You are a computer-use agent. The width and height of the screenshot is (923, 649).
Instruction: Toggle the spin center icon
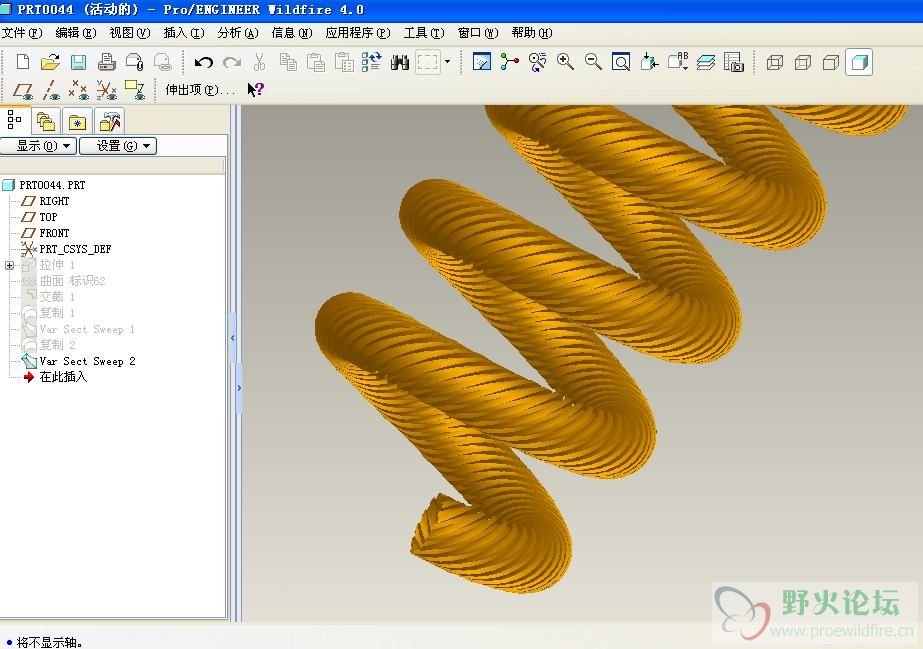[510, 62]
